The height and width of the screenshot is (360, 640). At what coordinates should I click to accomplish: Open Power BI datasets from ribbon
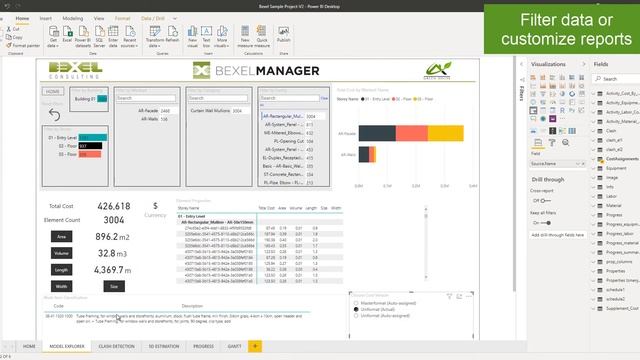tap(83, 37)
